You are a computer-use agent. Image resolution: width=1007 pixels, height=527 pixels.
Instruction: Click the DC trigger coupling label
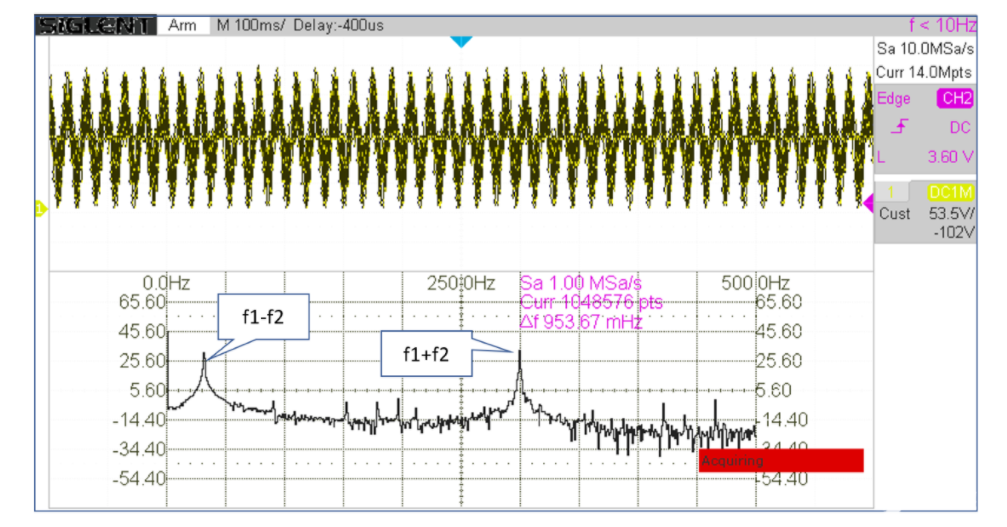960,128
